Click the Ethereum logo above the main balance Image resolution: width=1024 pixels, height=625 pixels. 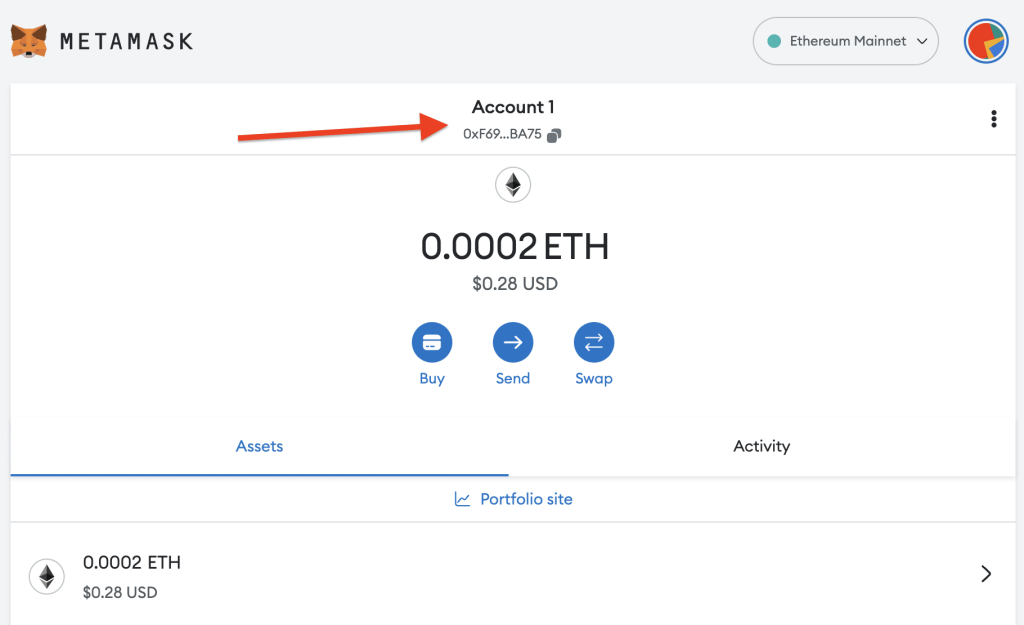pyautogui.click(x=513, y=185)
